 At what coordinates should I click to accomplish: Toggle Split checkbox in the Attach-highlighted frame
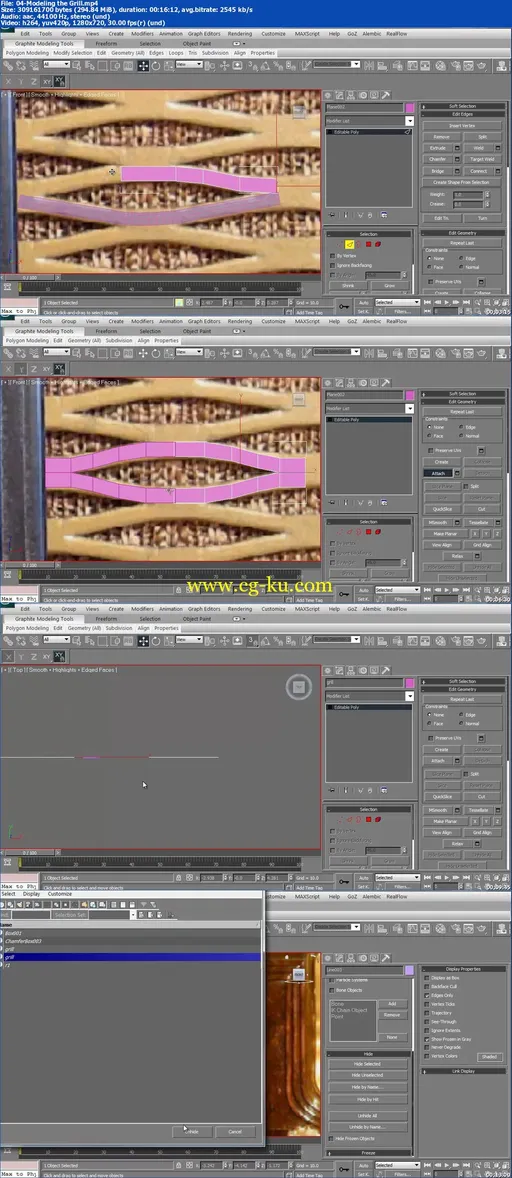[x=466, y=486]
